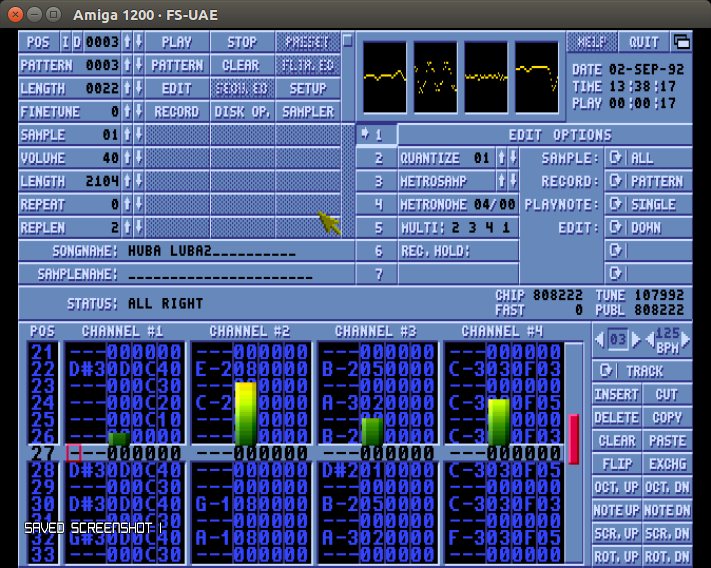Select edit options page 5 tab
Screen dimensions: 711x568
pos(377,228)
